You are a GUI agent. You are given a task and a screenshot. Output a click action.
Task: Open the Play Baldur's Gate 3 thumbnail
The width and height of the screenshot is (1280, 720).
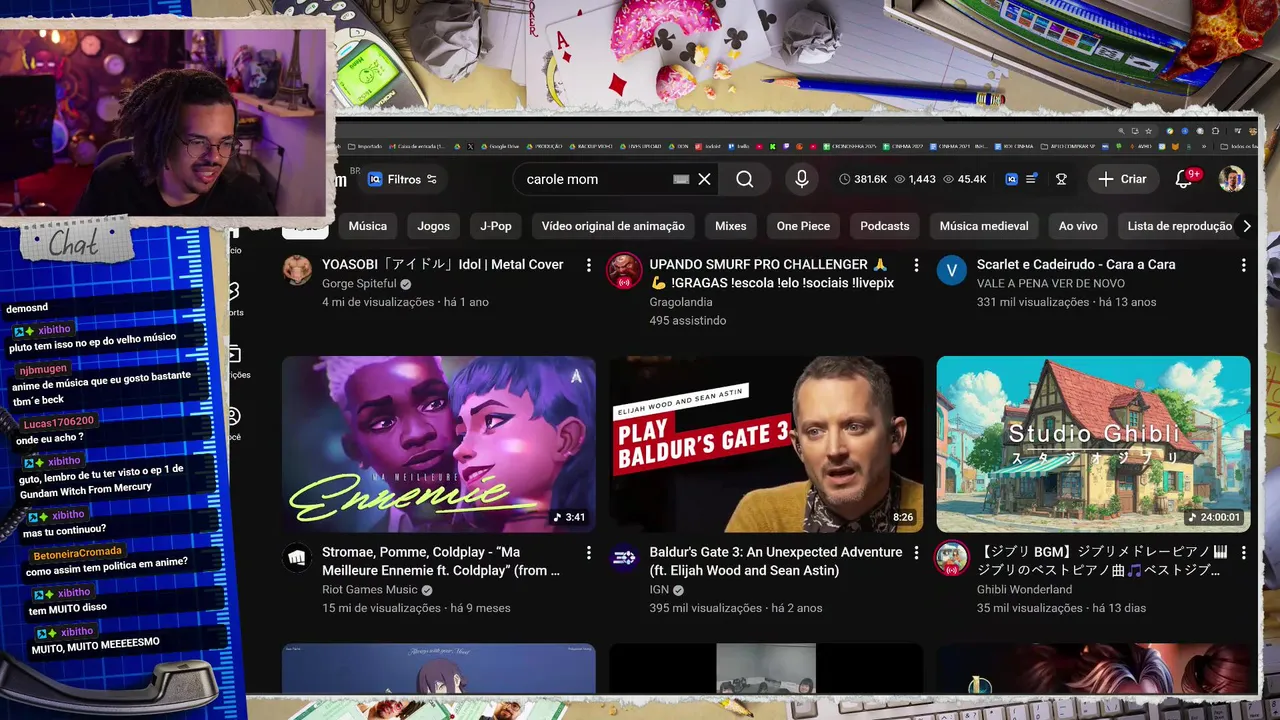(766, 444)
